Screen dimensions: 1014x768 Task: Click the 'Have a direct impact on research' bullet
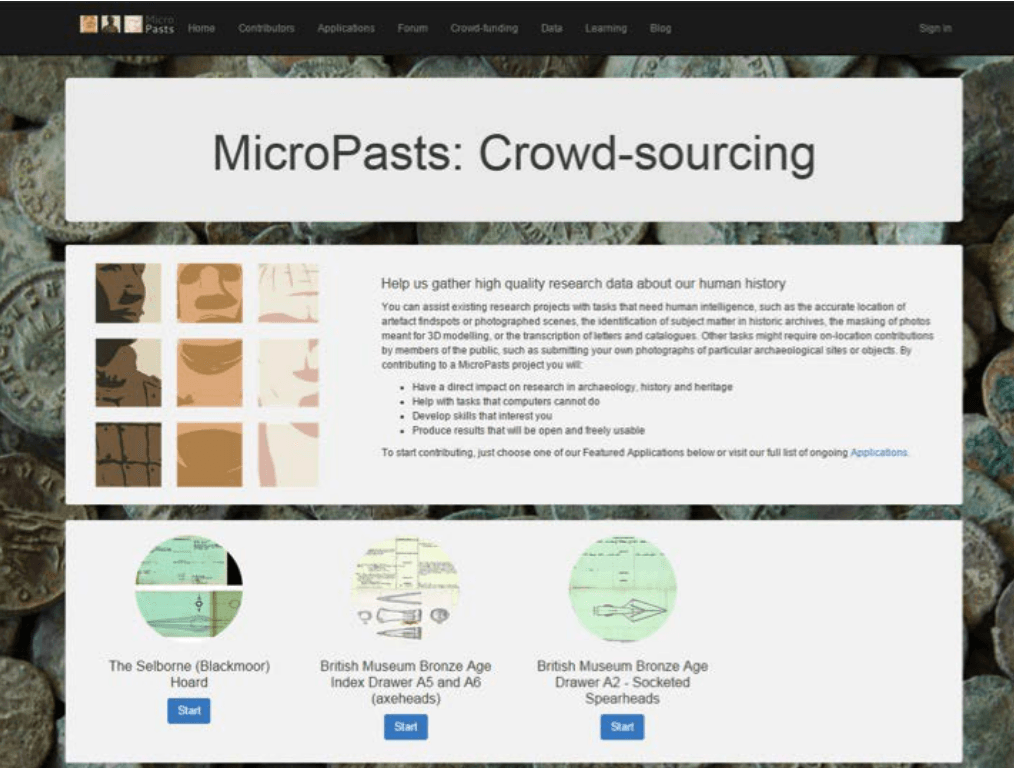tap(572, 387)
